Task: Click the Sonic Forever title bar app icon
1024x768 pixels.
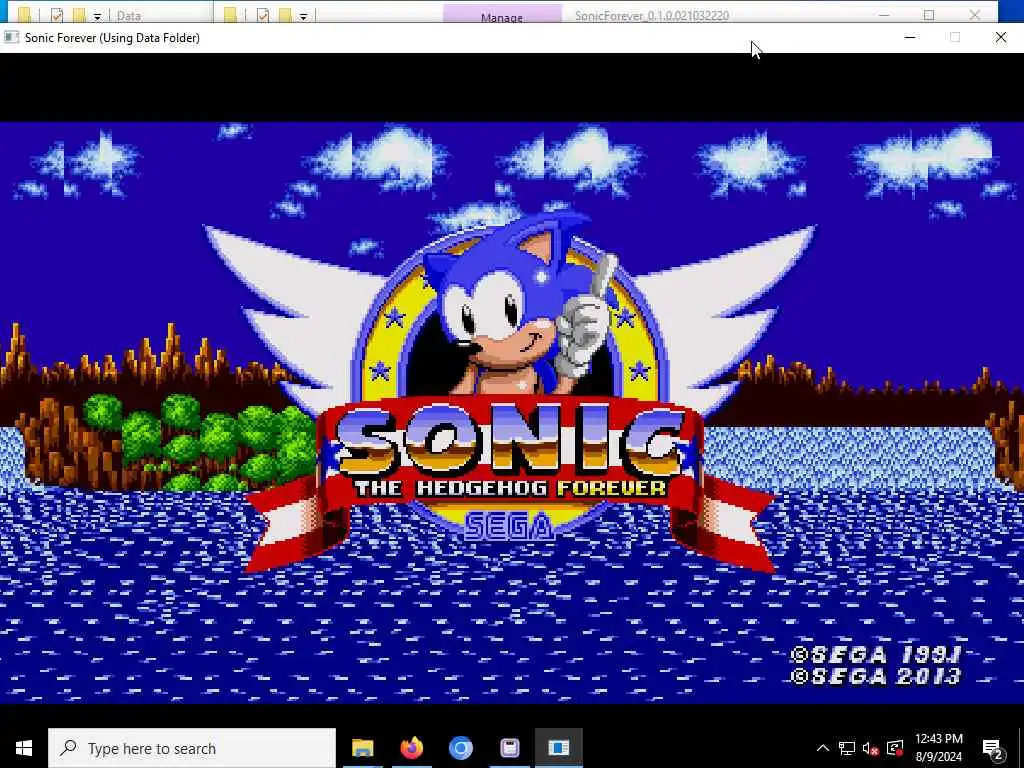Action: coord(10,37)
